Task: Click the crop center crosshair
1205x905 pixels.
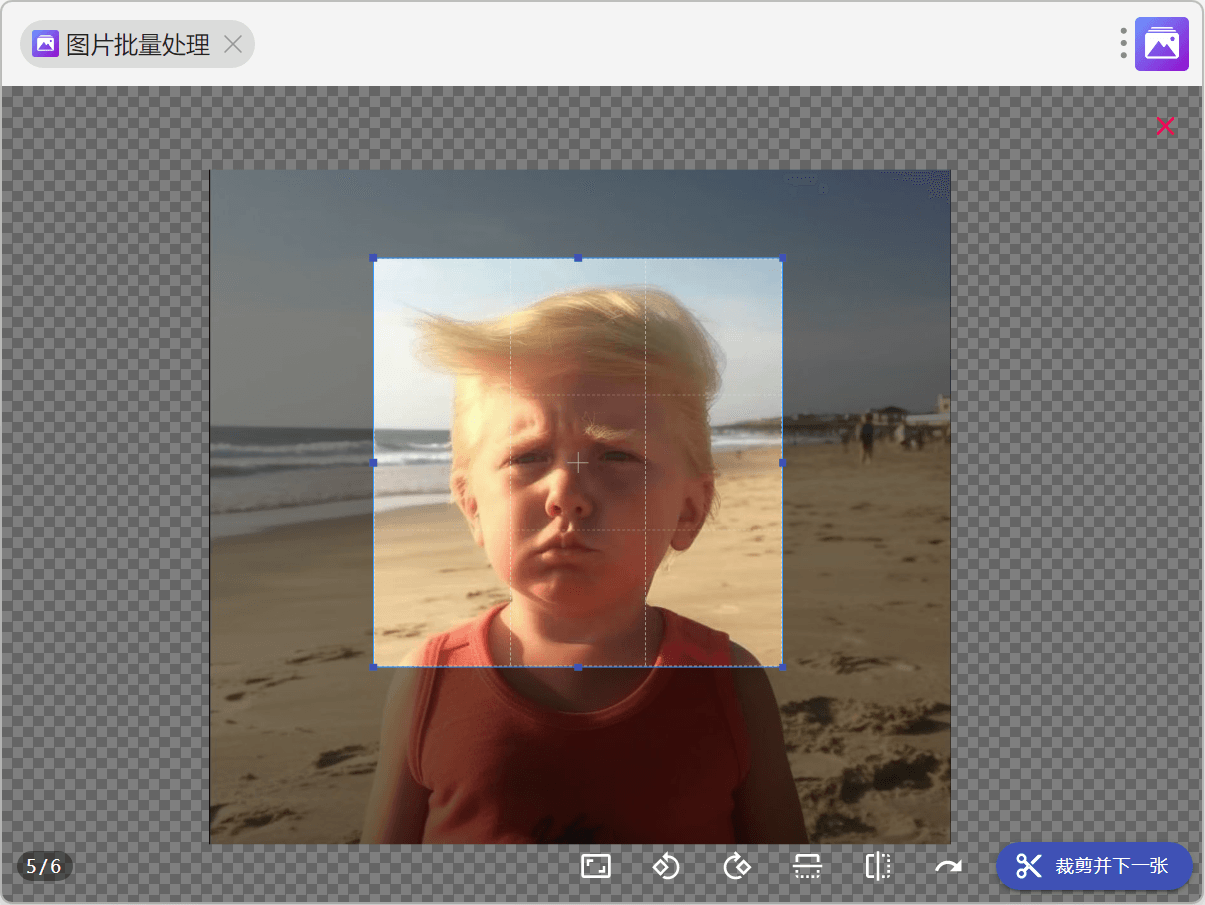Action: (x=578, y=462)
